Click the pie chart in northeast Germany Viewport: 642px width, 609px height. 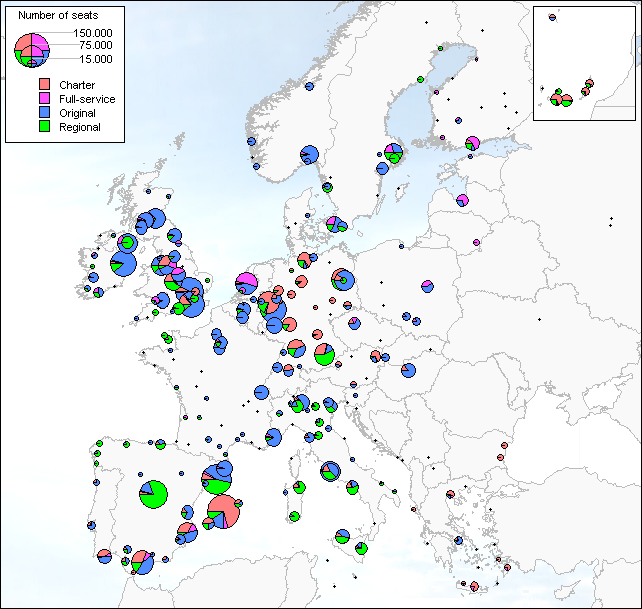342,281
